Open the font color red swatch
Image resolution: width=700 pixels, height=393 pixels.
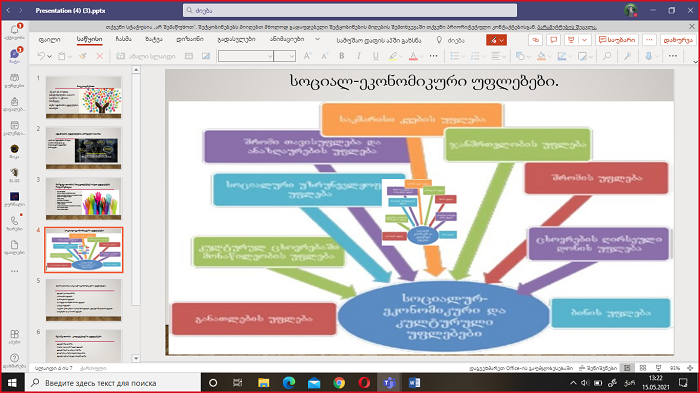(413, 56)
